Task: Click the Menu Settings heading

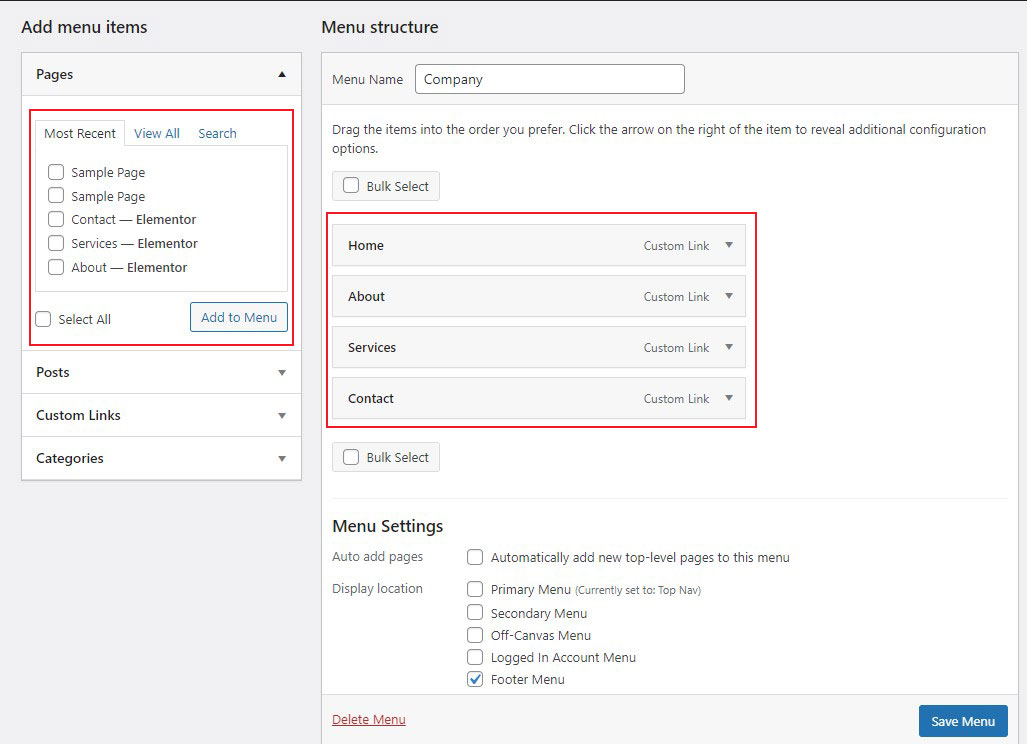Action: (x=388, y=526)
